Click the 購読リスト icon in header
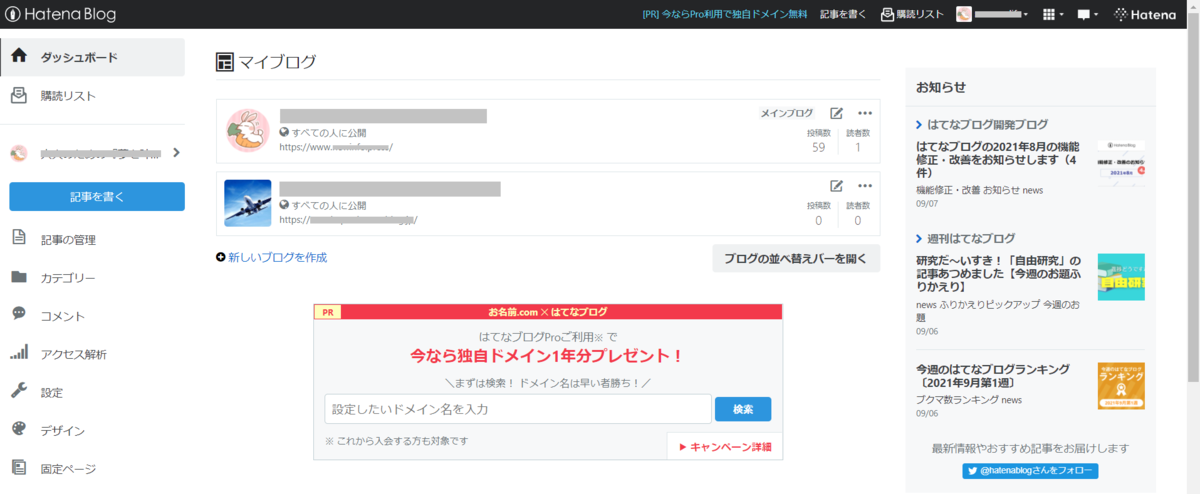The width and height of the screenshot is (1200, 494). pos(888,14)
